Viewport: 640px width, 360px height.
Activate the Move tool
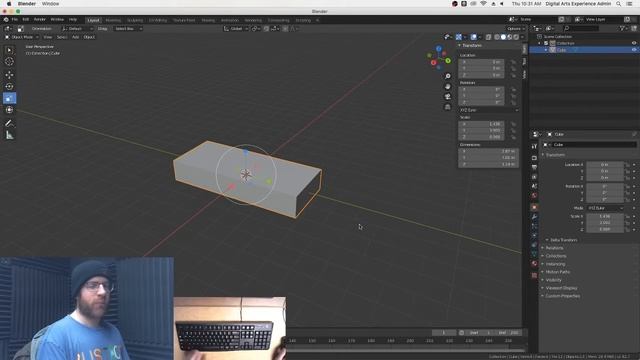[x=9, y=75]
